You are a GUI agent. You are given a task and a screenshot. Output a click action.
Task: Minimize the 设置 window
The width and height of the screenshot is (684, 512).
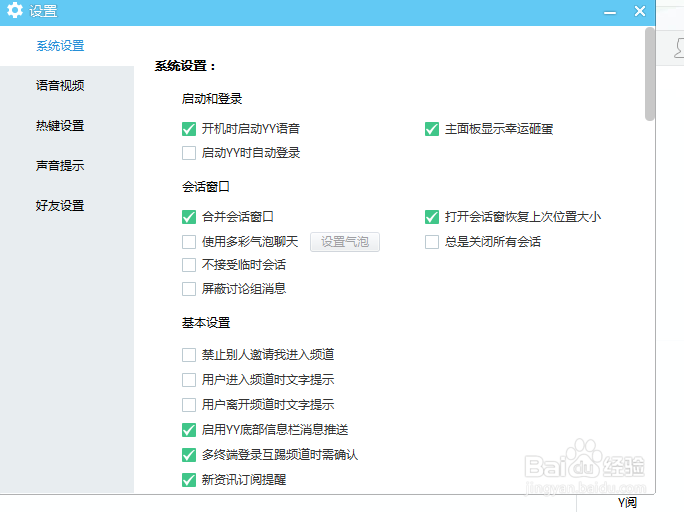[x=610, y=13]
